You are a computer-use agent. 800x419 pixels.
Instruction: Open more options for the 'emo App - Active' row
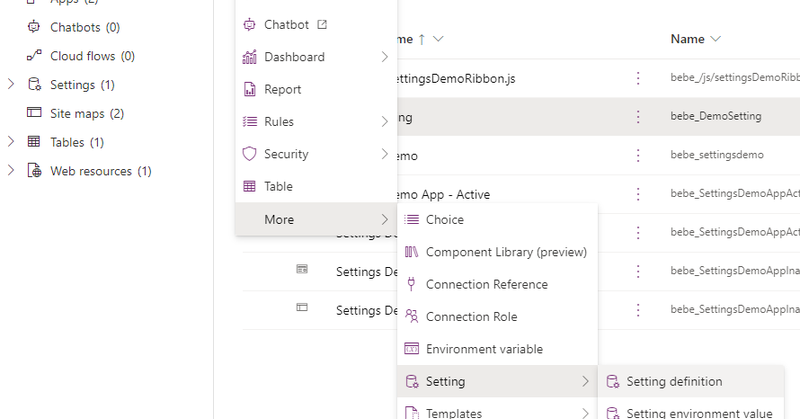638,194
